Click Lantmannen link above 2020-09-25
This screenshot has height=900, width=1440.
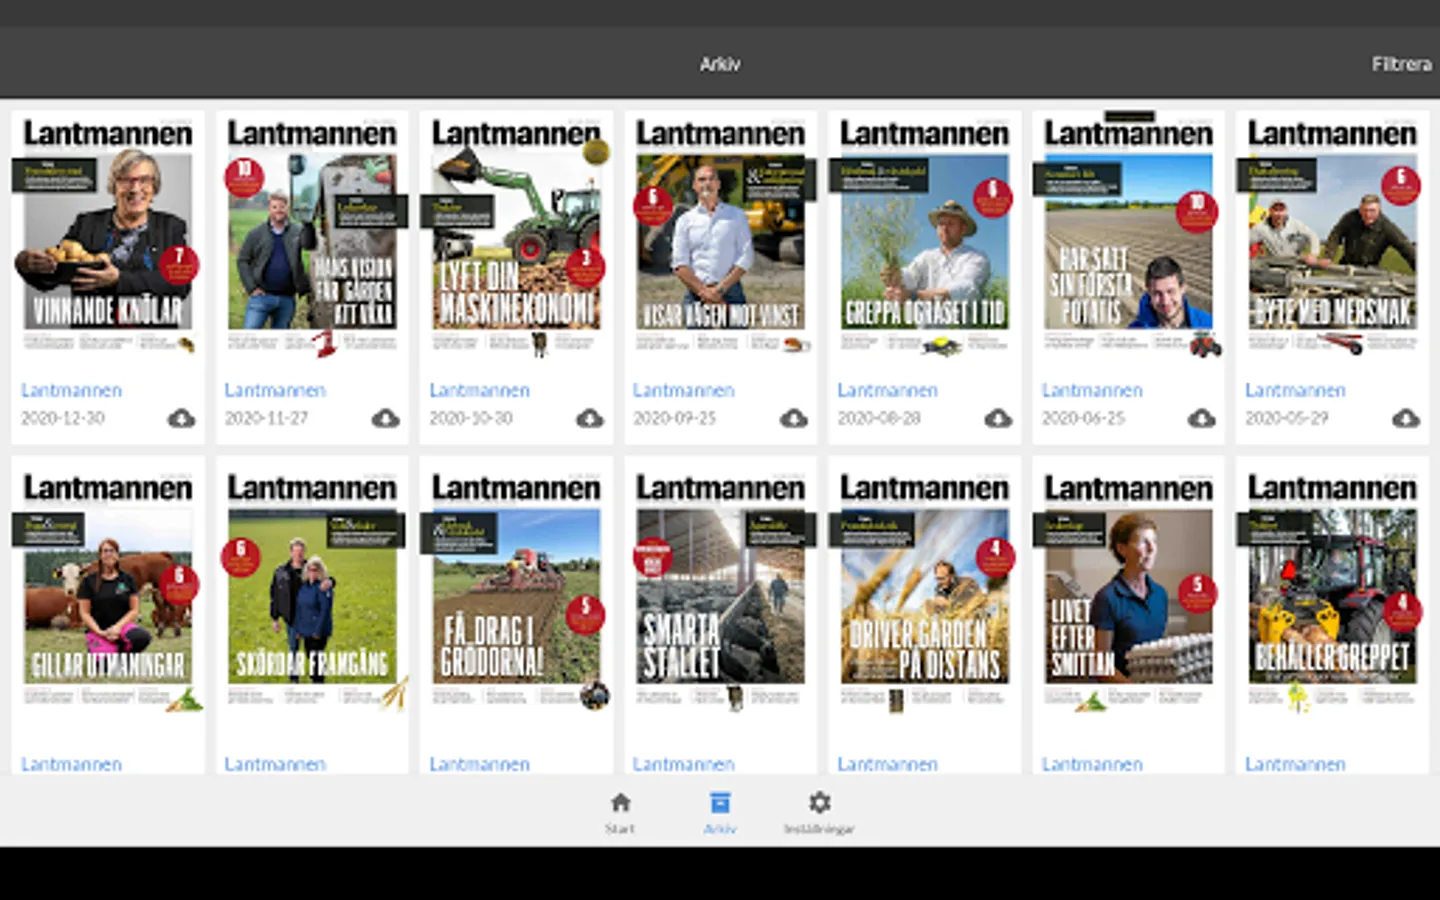coord(683,390)
